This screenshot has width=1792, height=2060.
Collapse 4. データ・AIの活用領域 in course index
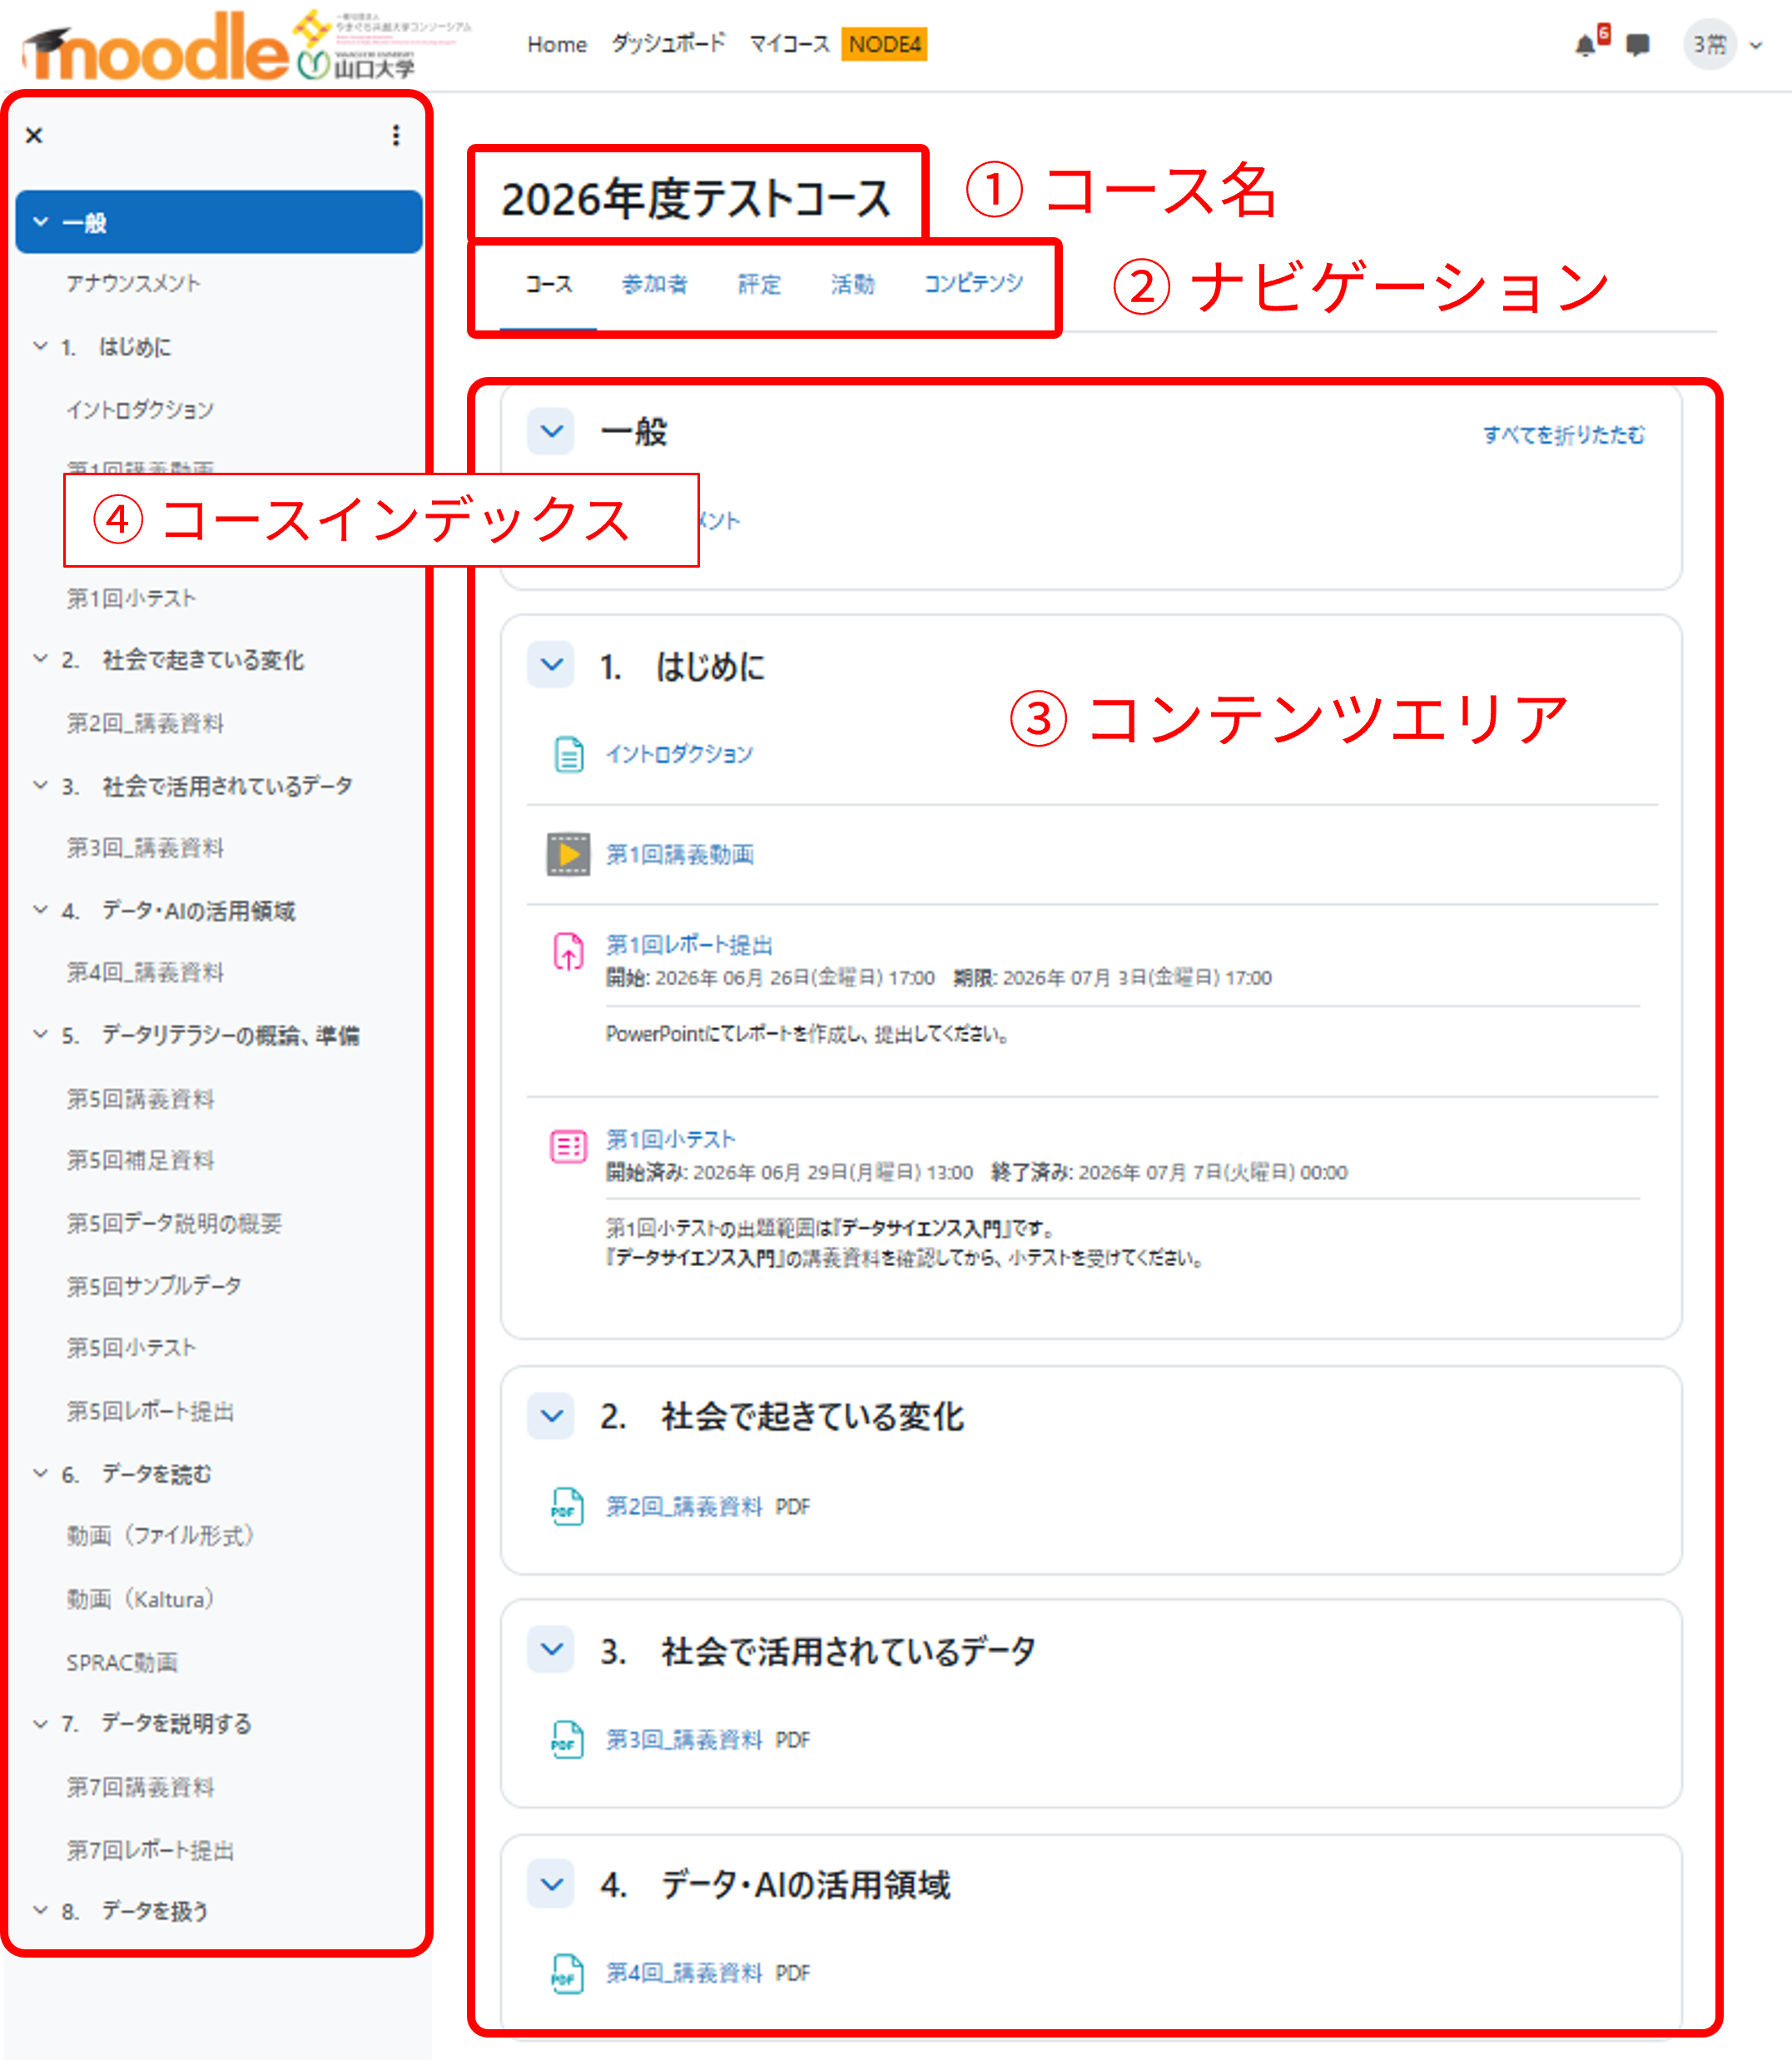click(x=41, y=910)
